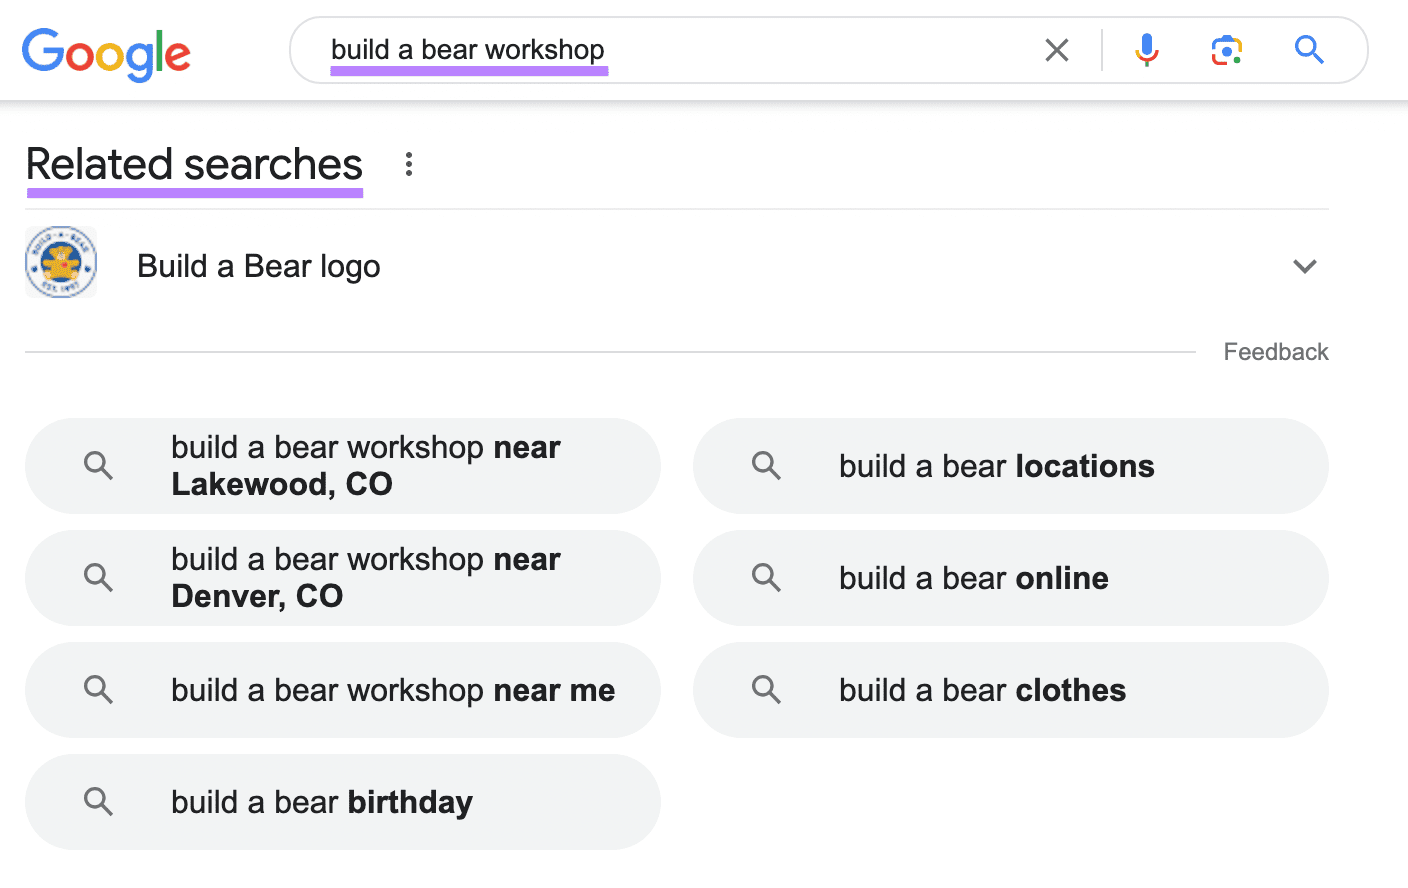
Task: Click the Google logo
Action: point(106,53)
